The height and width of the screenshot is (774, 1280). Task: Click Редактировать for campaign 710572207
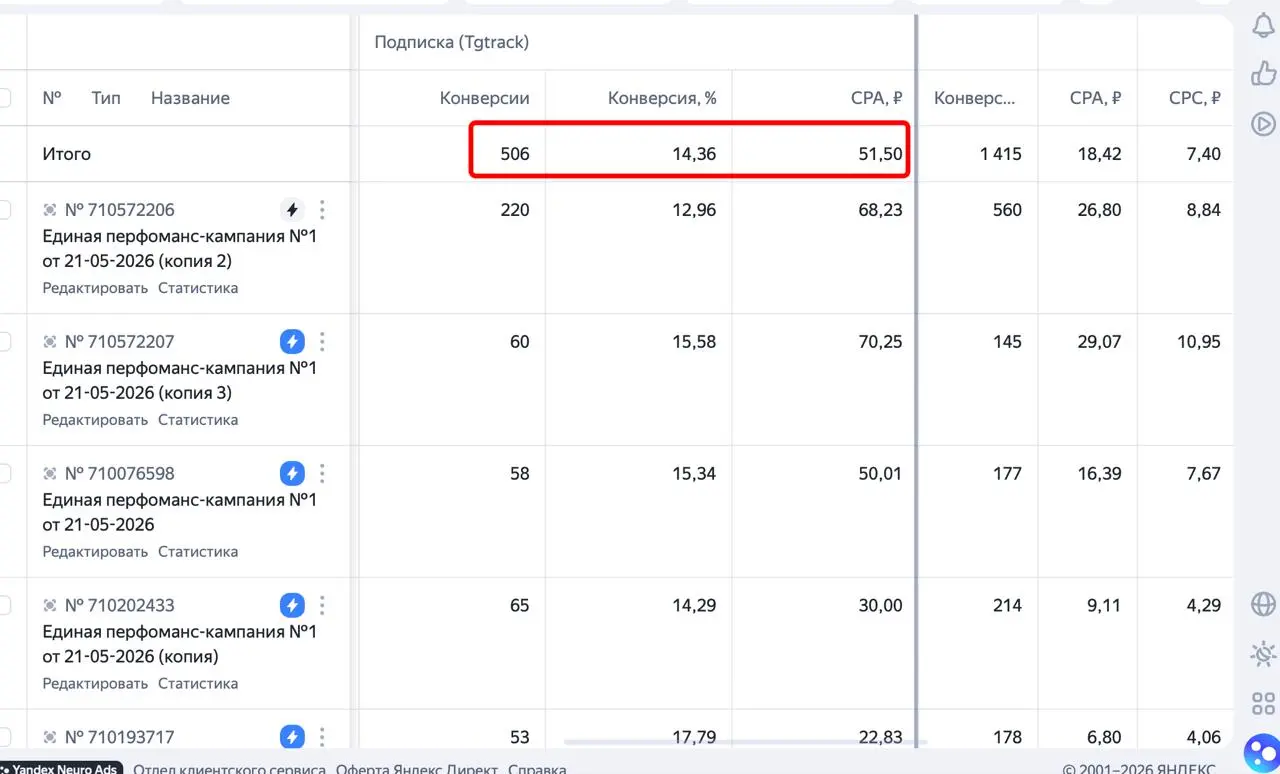click(95, 420)
